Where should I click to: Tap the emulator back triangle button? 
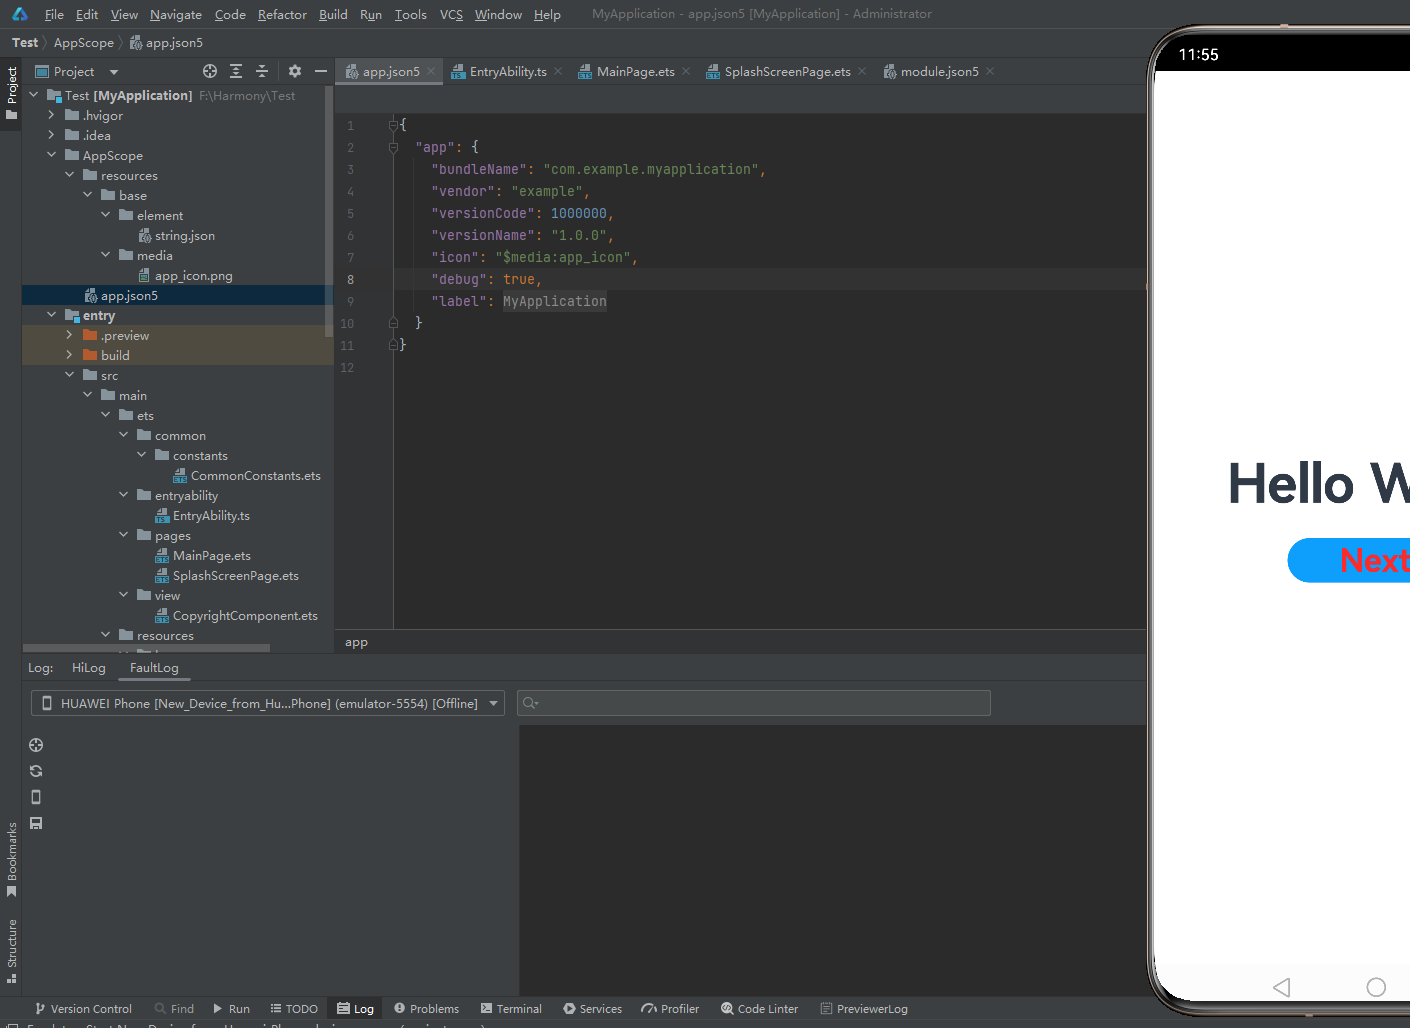[1281, 987]
